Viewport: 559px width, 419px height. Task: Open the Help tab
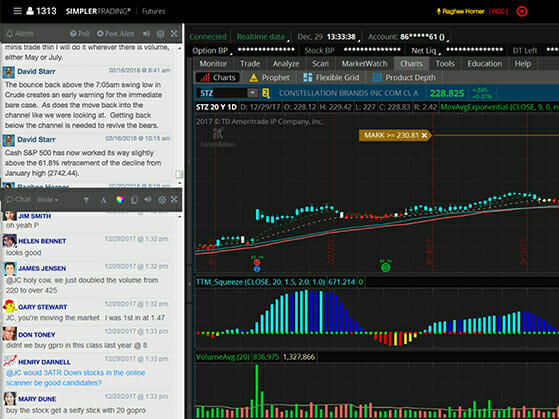click(523, 63)
